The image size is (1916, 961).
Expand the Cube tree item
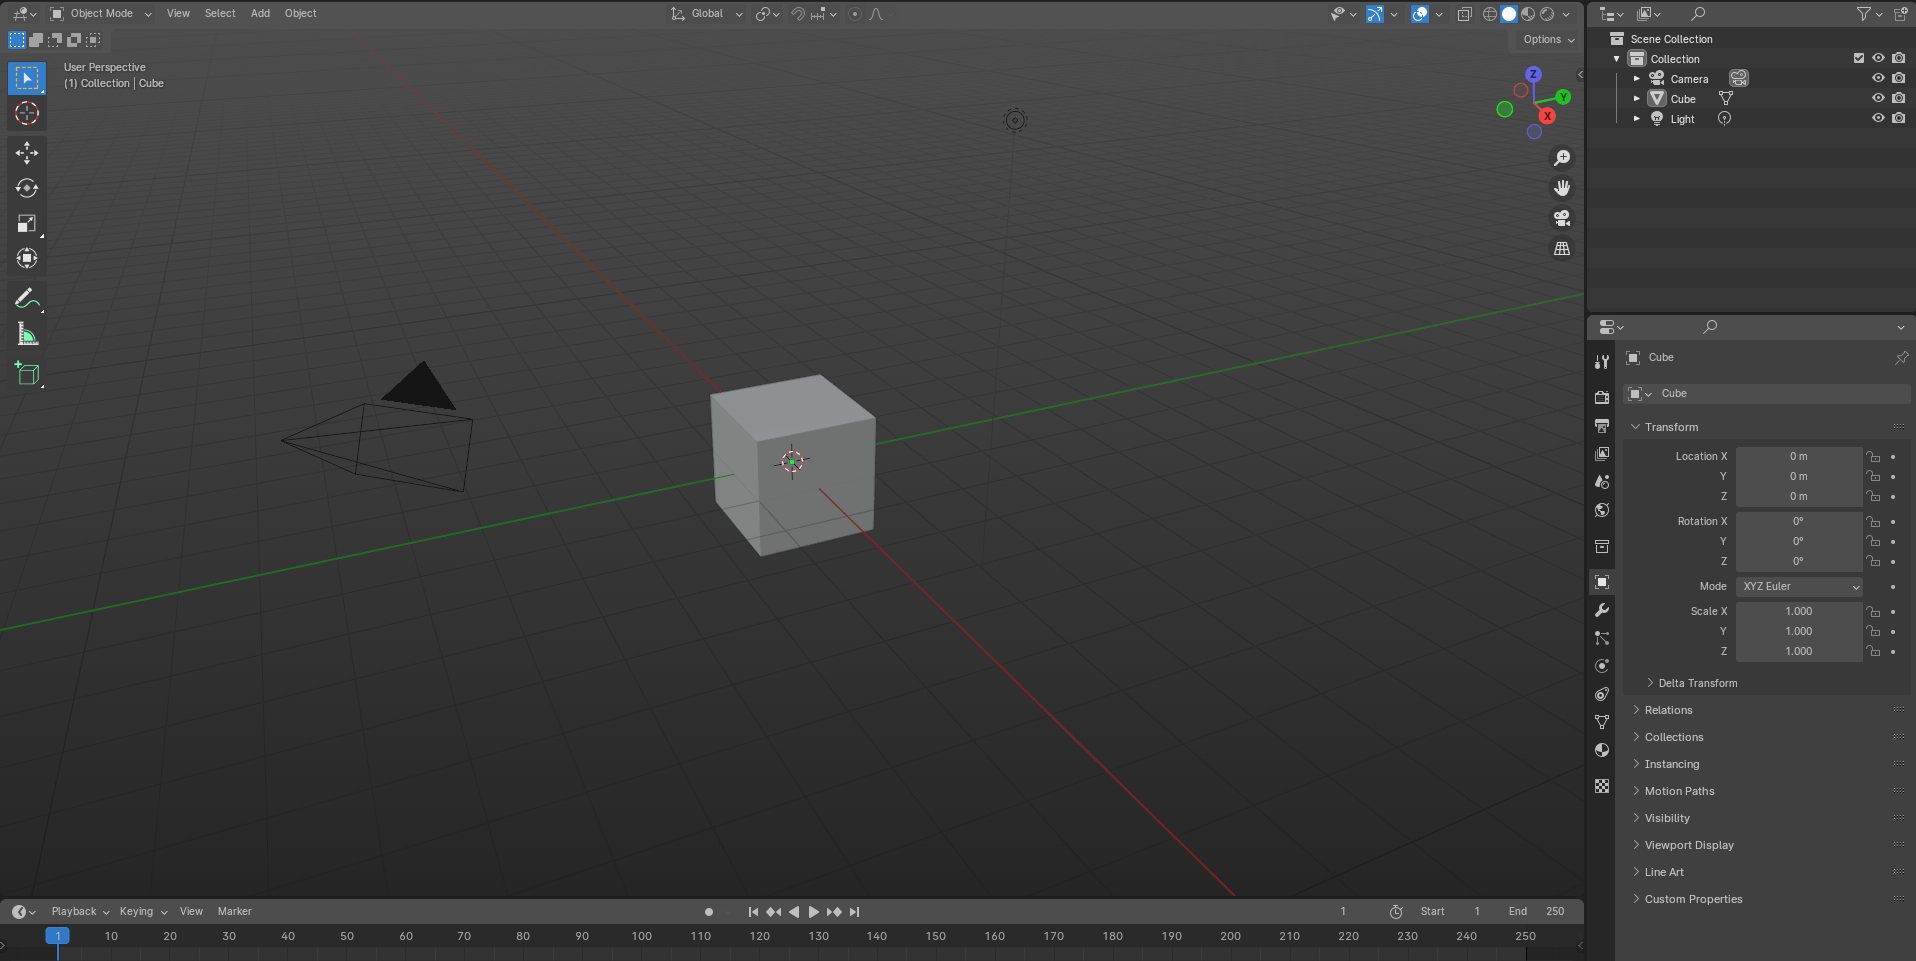coord(1636,98)
